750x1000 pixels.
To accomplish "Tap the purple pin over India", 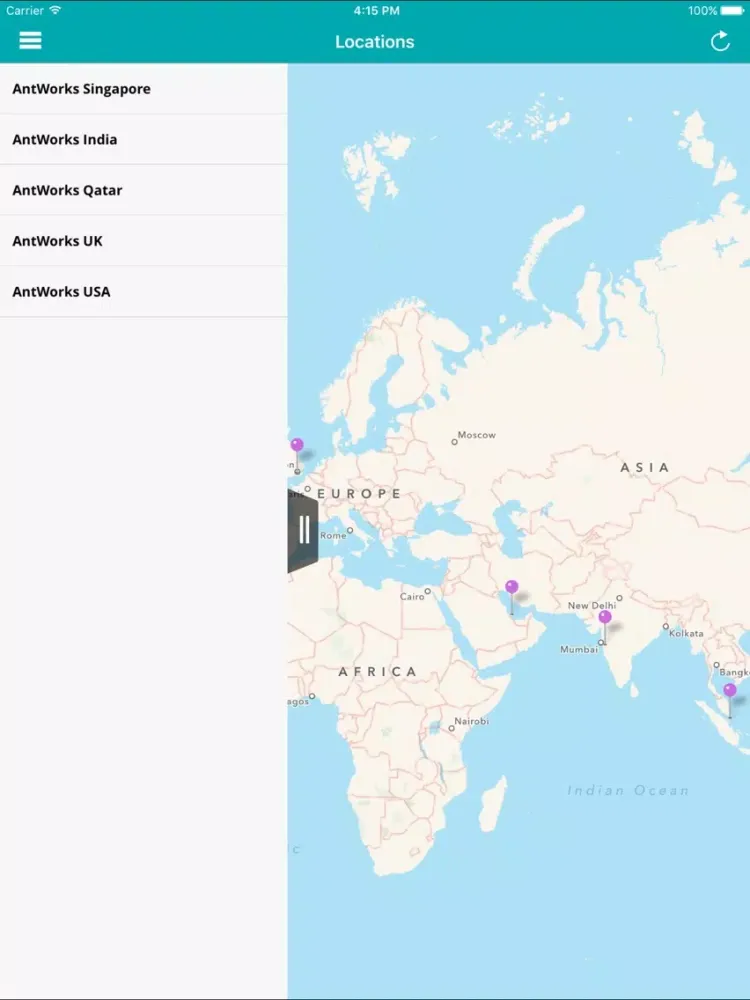I will coord(605,617).
